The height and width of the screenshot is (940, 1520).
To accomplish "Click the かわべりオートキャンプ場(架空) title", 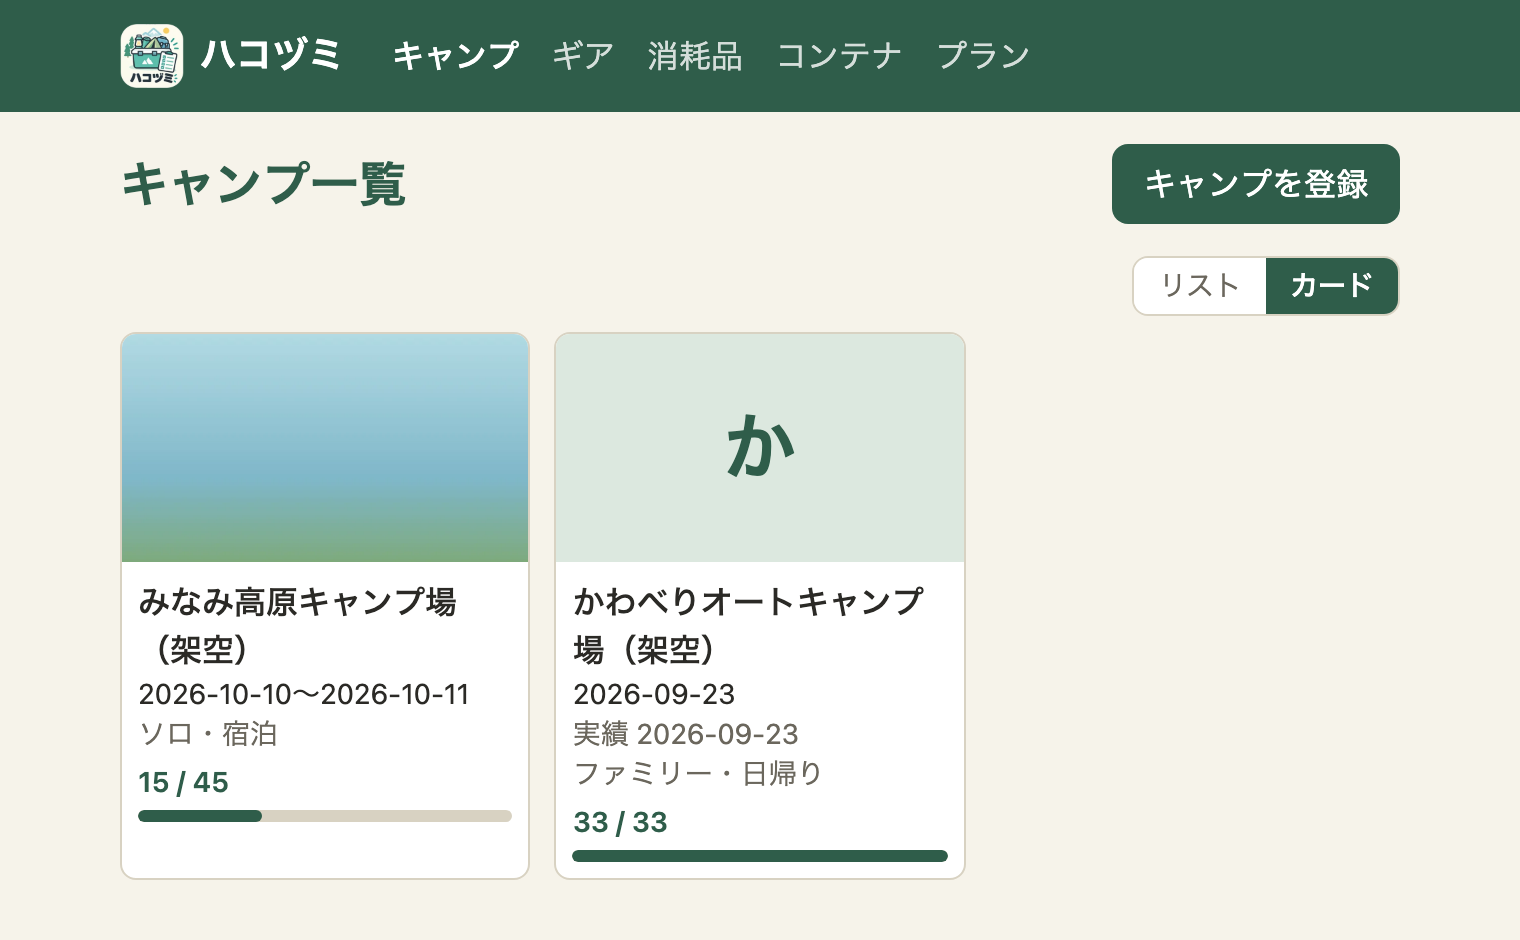I will (x=748, y=625).
